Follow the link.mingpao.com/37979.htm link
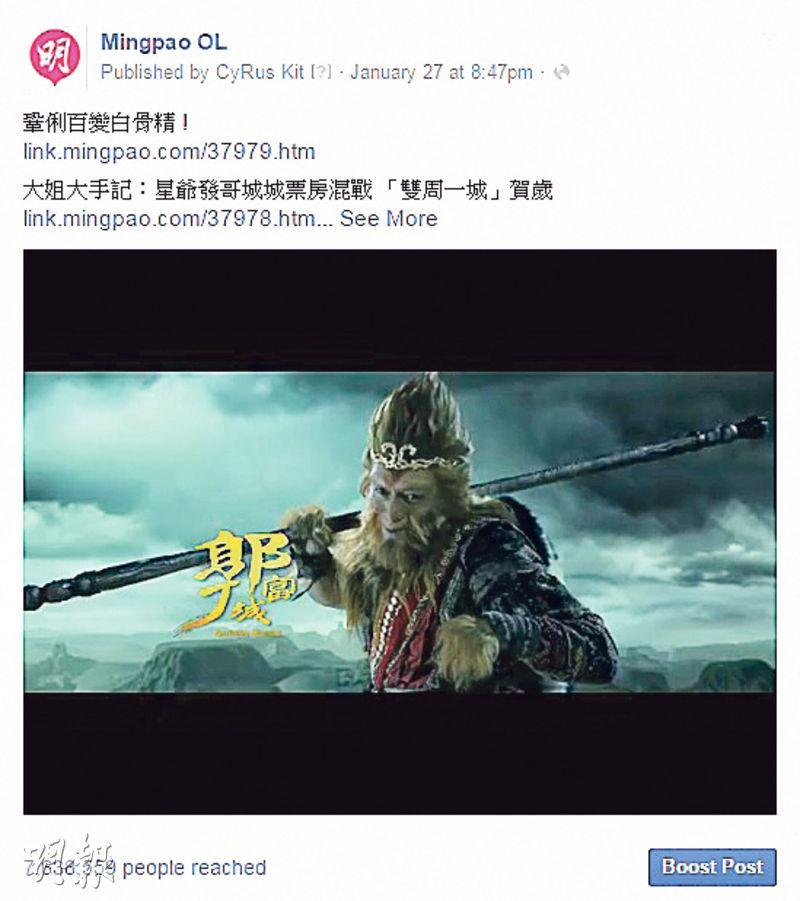Image resolution: width=800 pixels, height=901 pixels. (169, 152)
